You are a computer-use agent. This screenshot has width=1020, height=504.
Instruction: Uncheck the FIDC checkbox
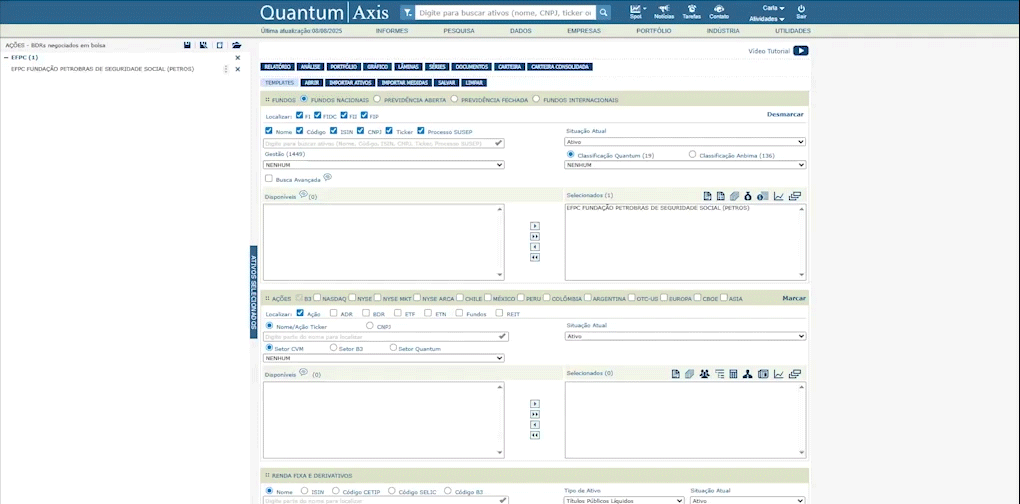(x=317, y=115)
